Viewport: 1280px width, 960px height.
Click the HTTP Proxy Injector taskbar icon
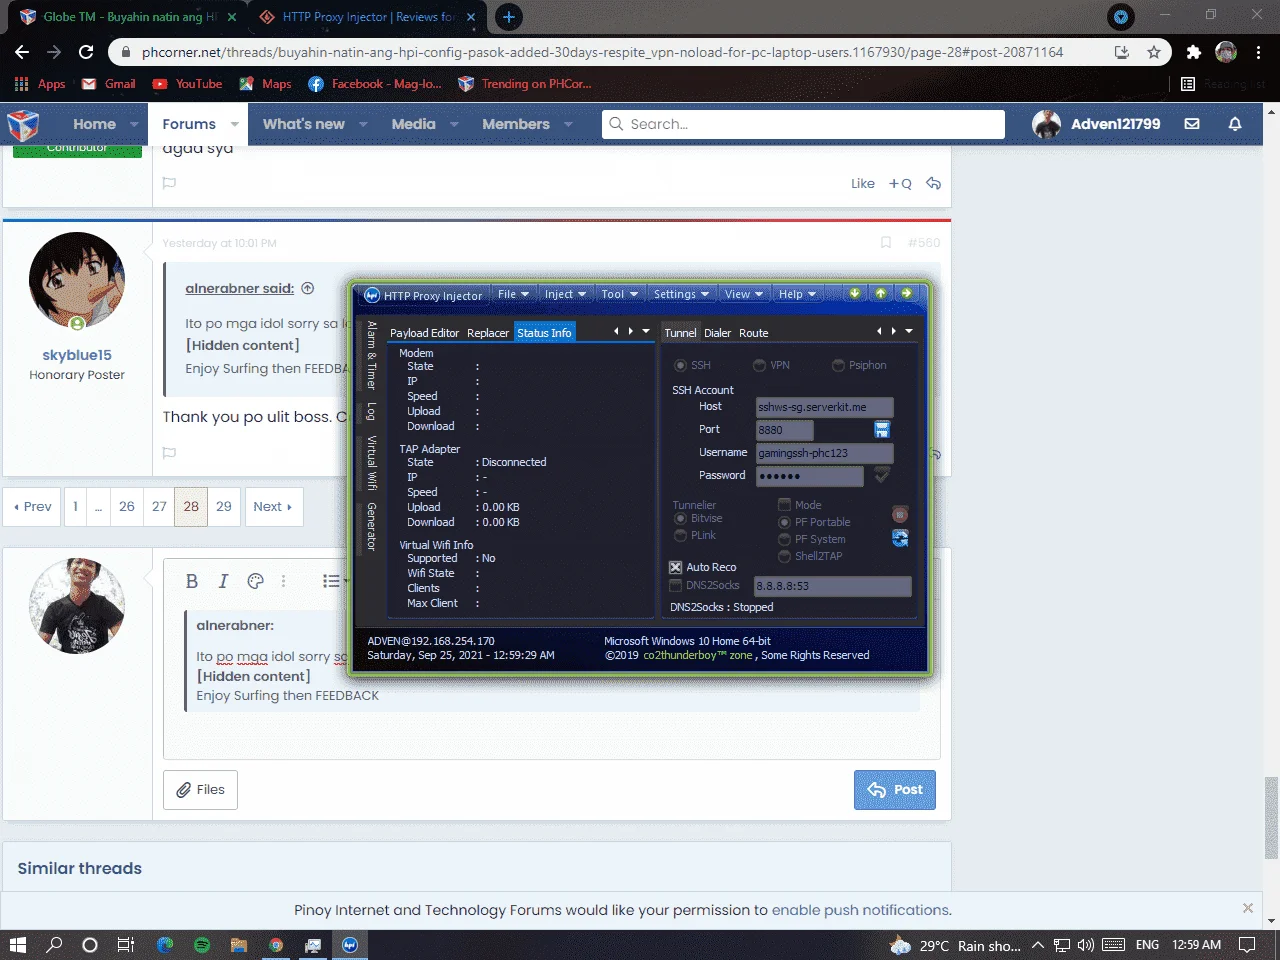(x=350, y=945)
